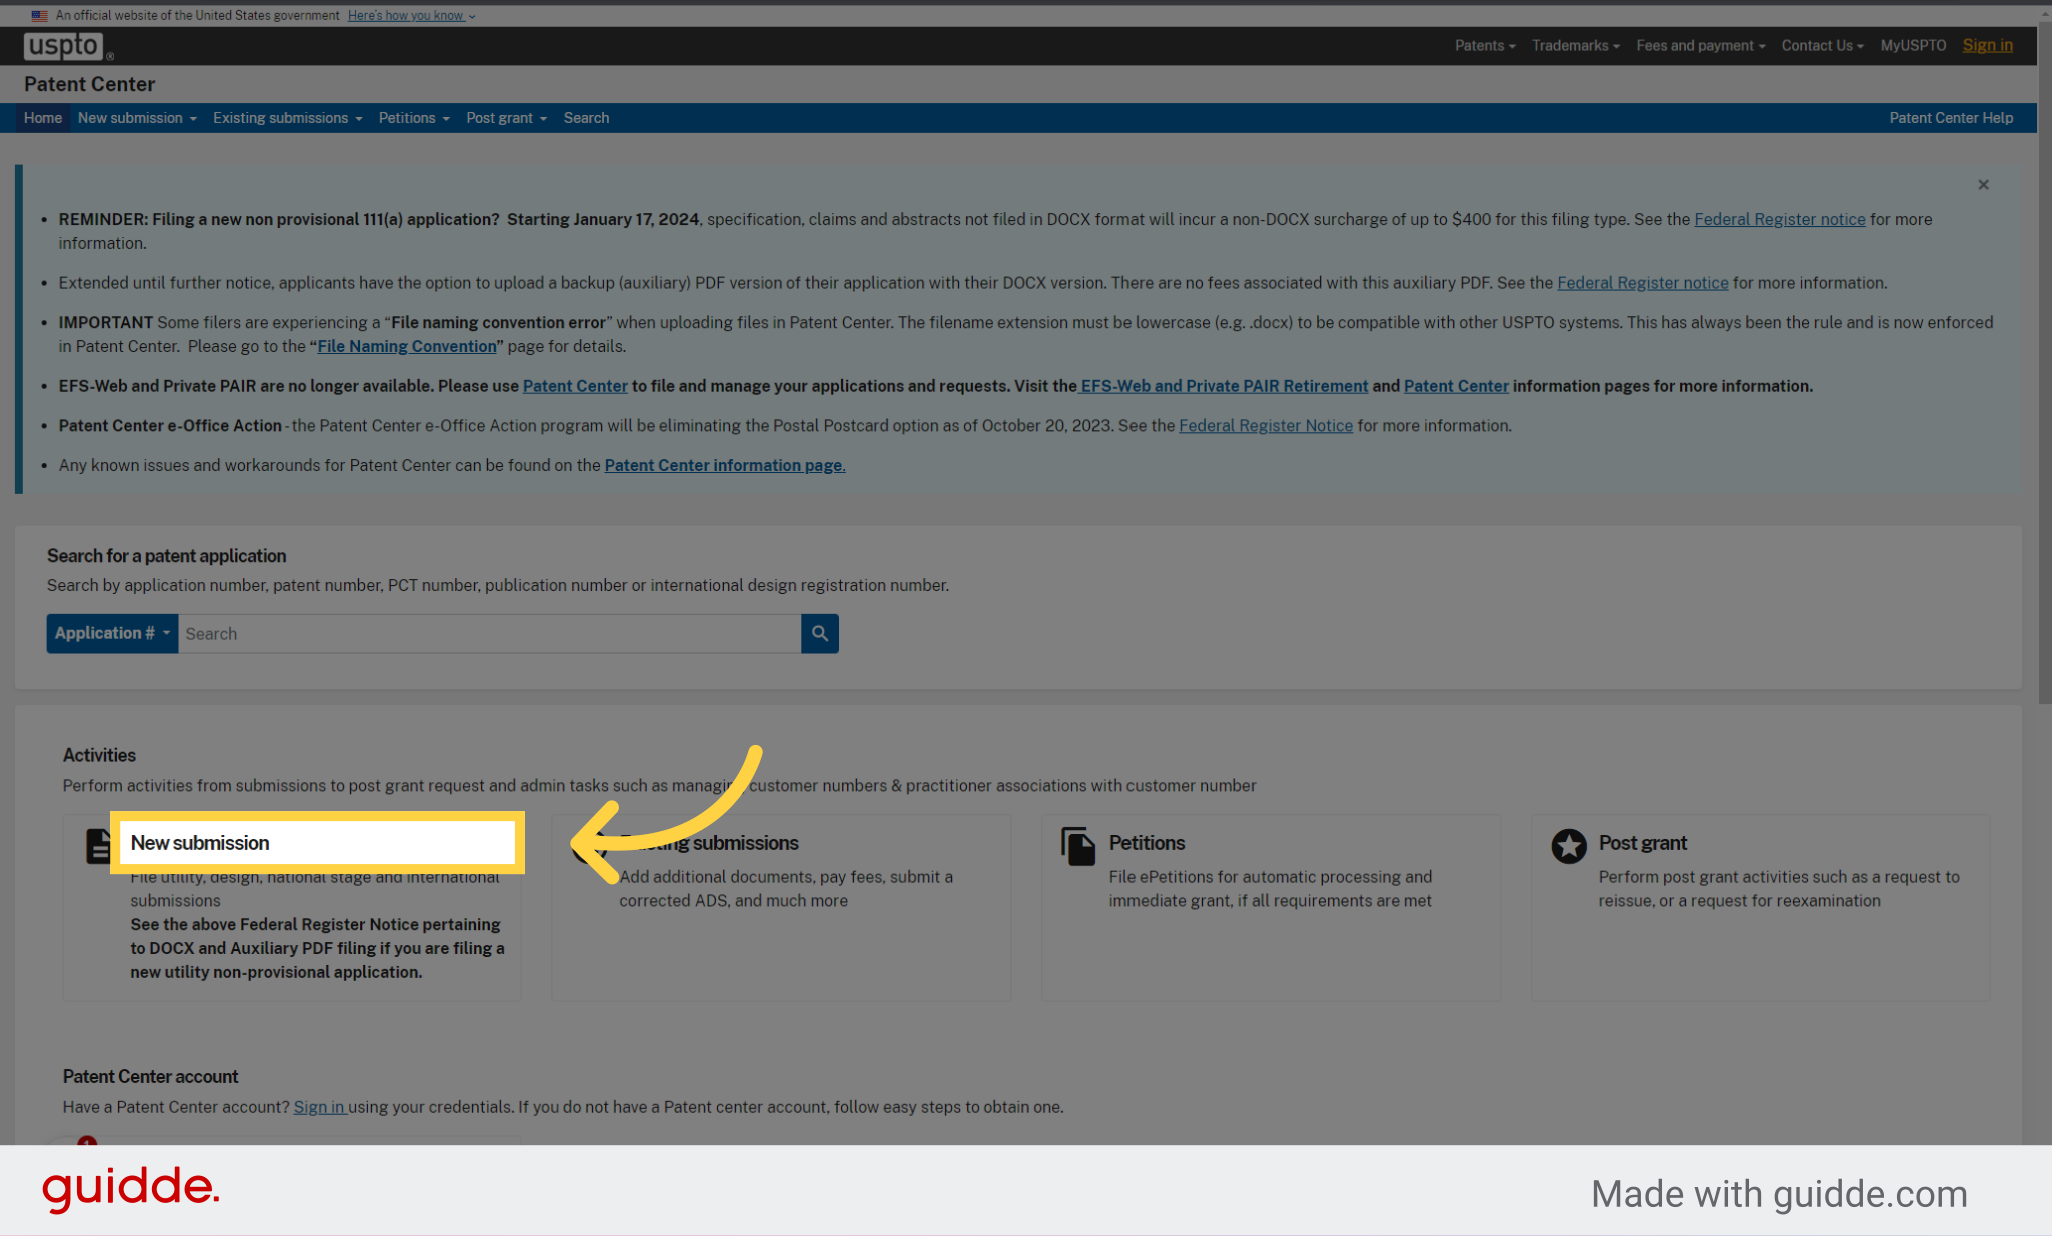
Task: Open the Patent Center information page link
Action: (x=724, y=465)
